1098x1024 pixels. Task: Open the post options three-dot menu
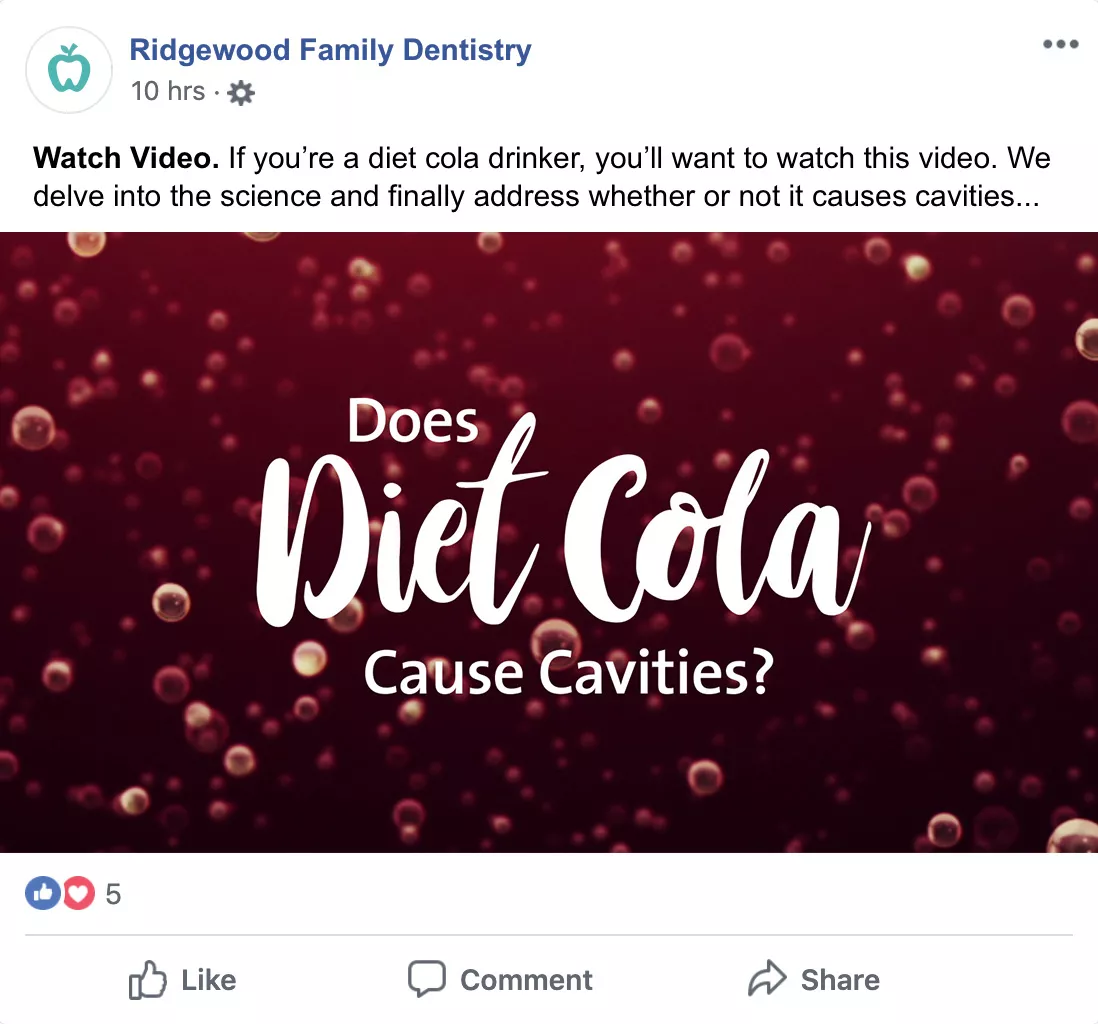click(1060, 44)
